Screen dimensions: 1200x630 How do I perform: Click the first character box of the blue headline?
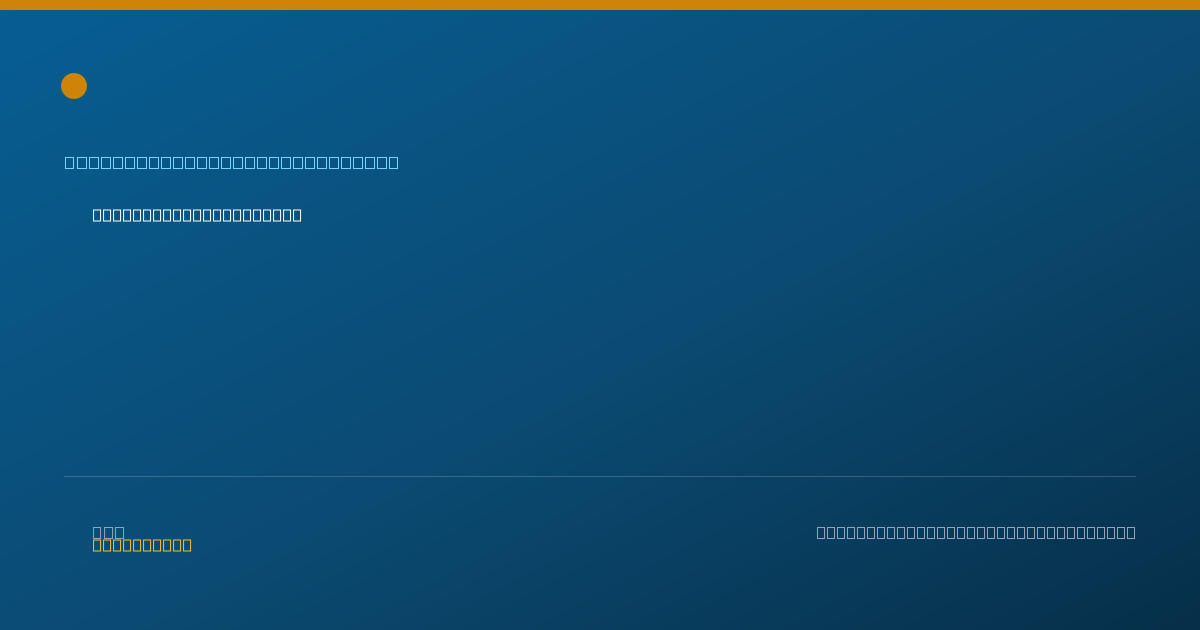(x=69, y=162)
